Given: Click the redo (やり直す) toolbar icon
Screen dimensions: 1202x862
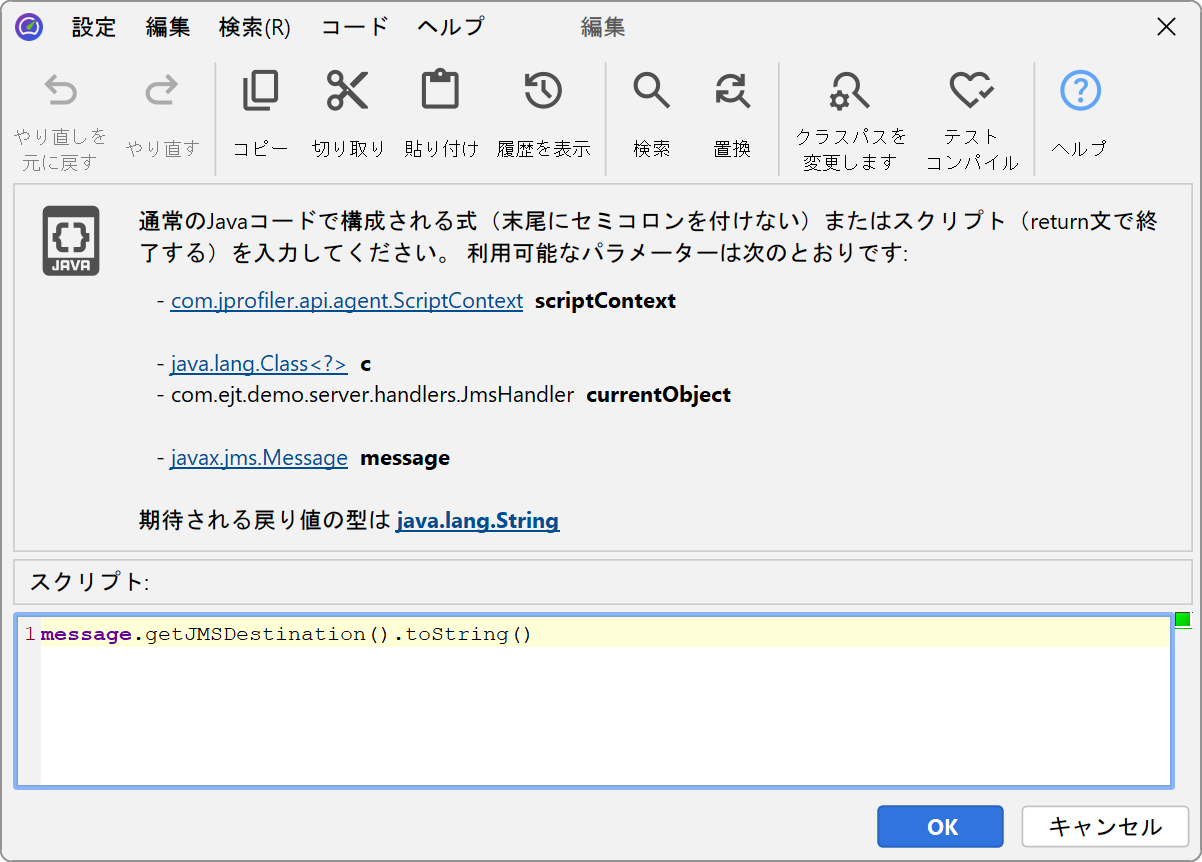Looking at the screenshot, I should point(162,93).
